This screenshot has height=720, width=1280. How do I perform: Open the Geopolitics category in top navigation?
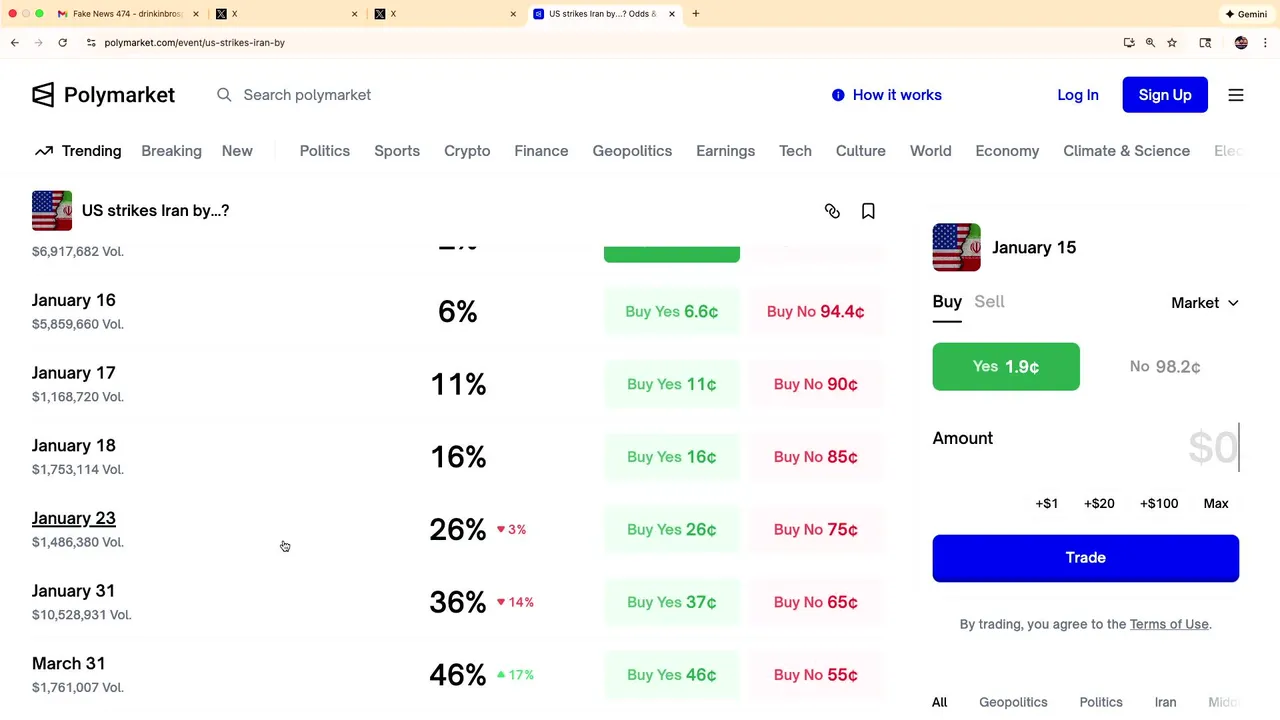632,151
